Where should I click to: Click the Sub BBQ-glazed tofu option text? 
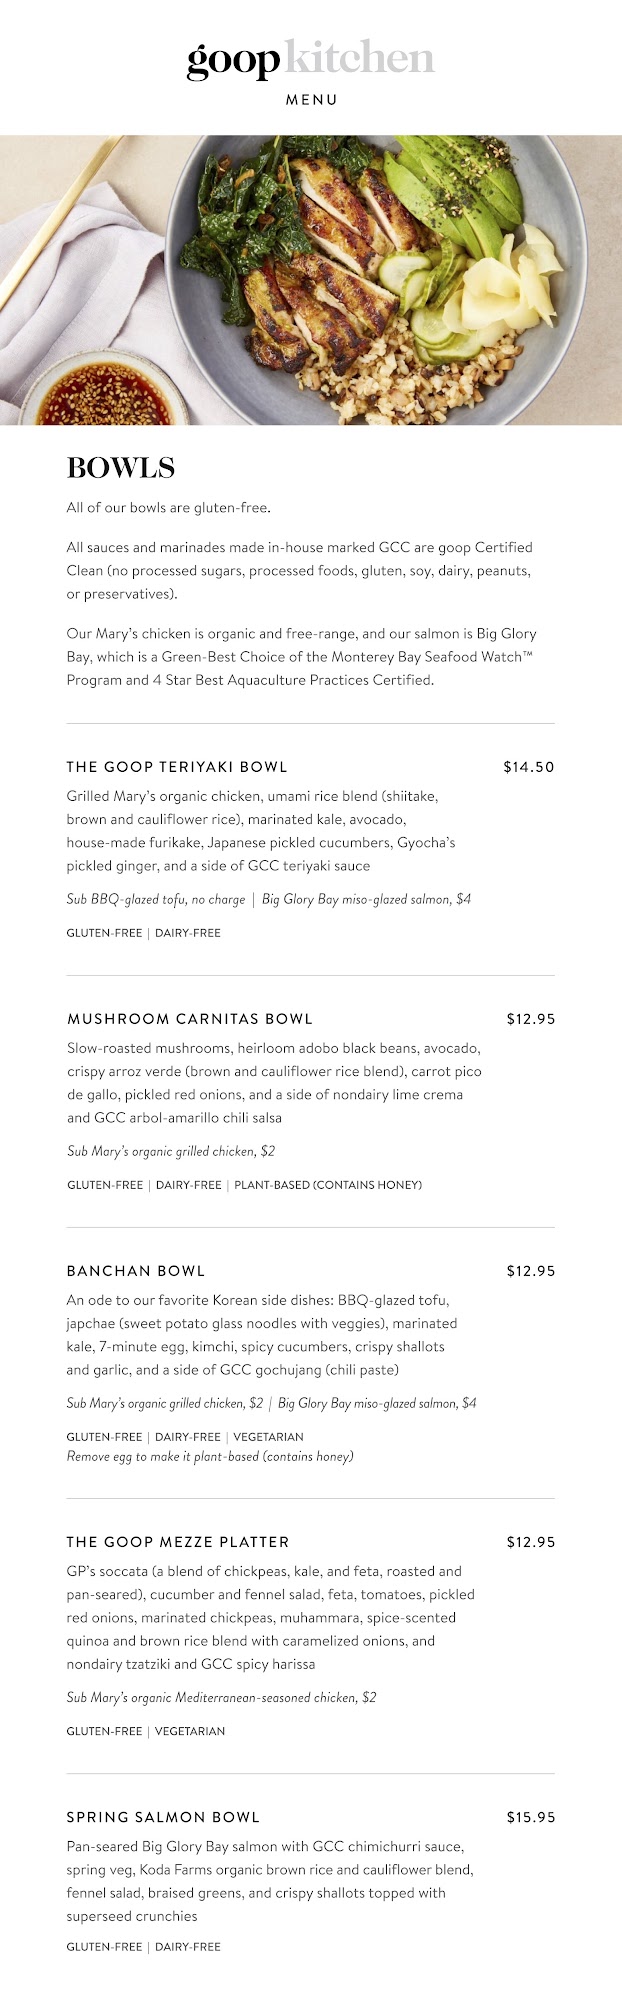pyautogui.click(x=156, y=899)
